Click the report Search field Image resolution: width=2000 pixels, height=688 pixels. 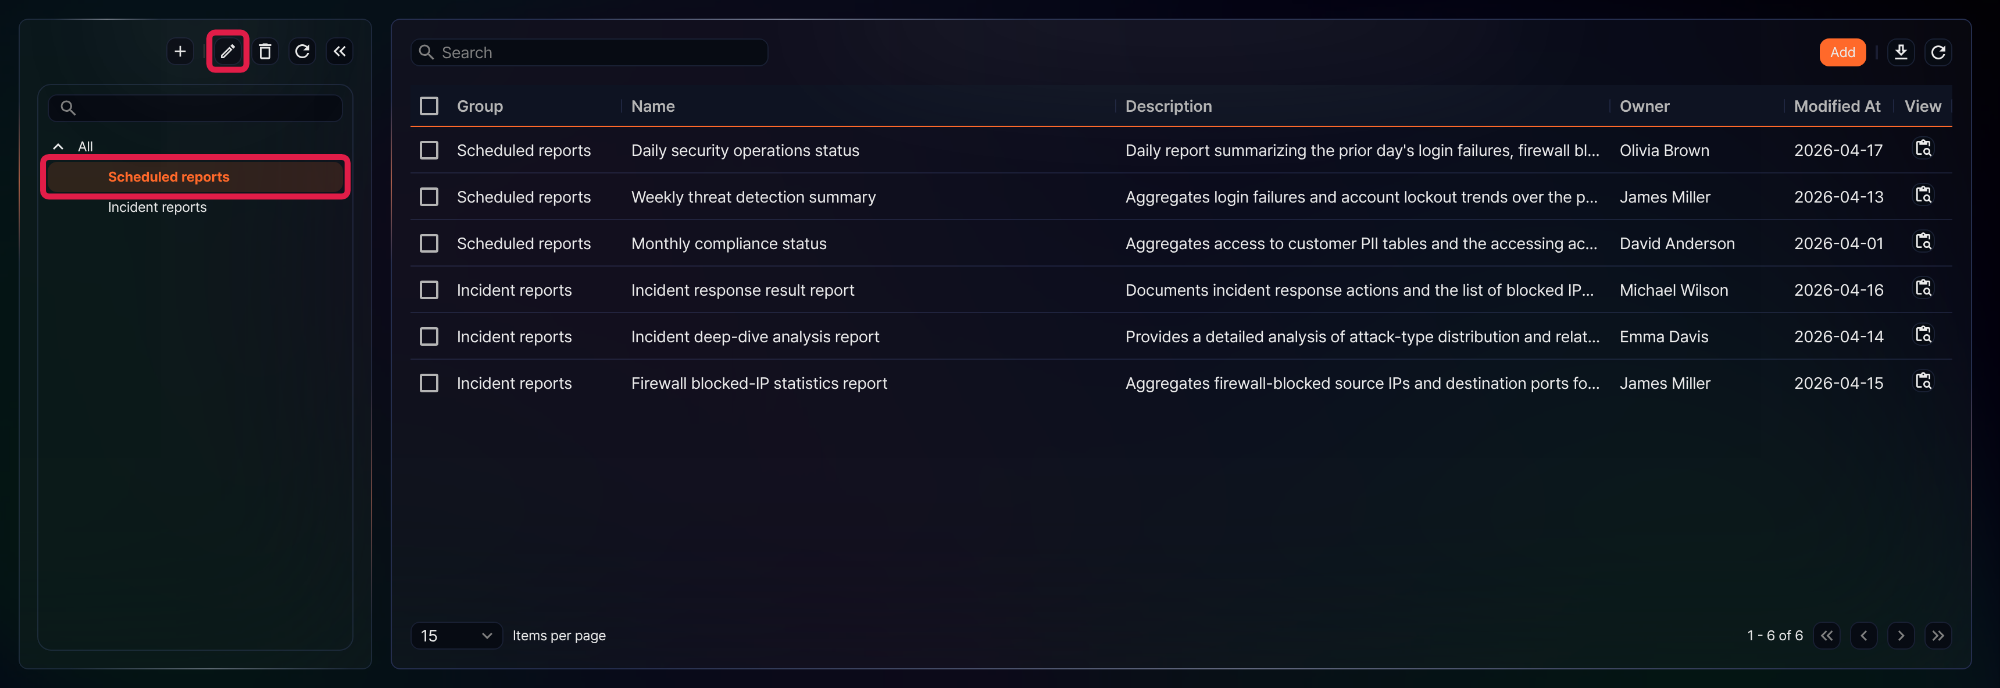click(589, 52)
